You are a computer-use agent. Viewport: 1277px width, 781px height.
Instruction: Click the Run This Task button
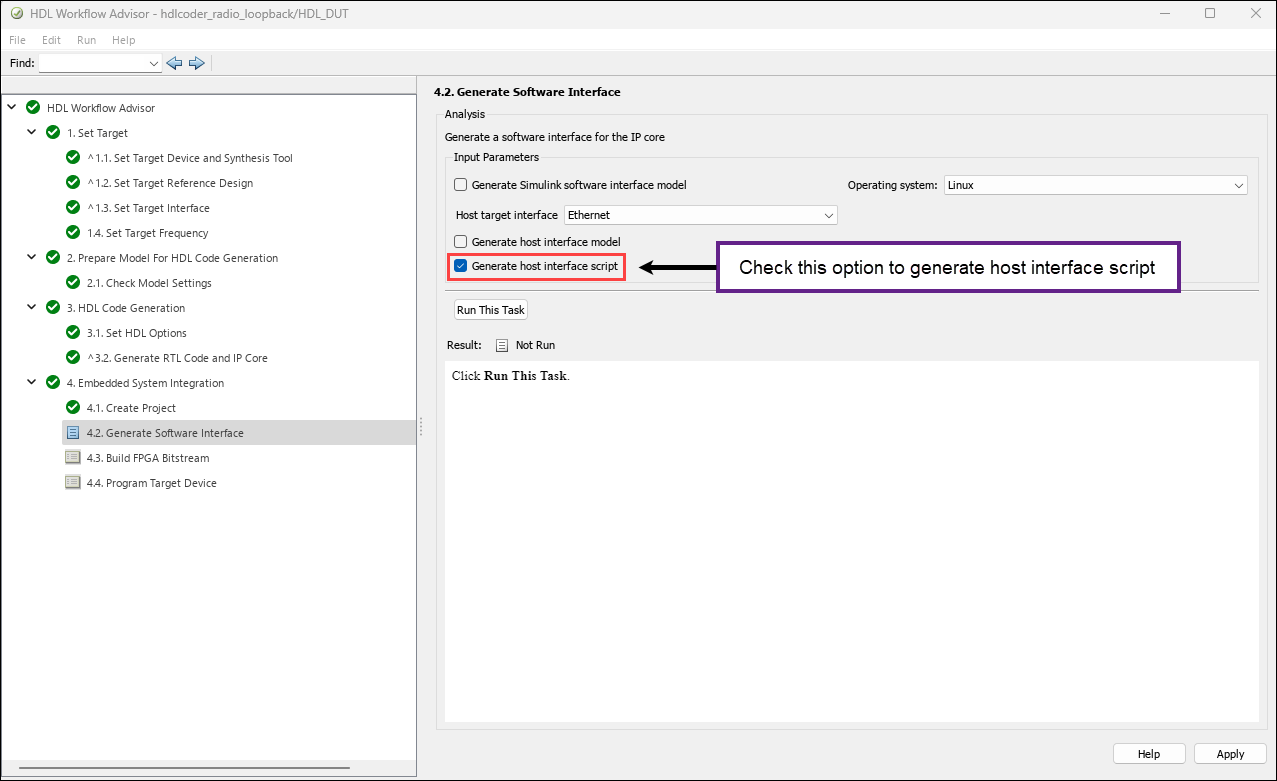click(x=491, y=310)
